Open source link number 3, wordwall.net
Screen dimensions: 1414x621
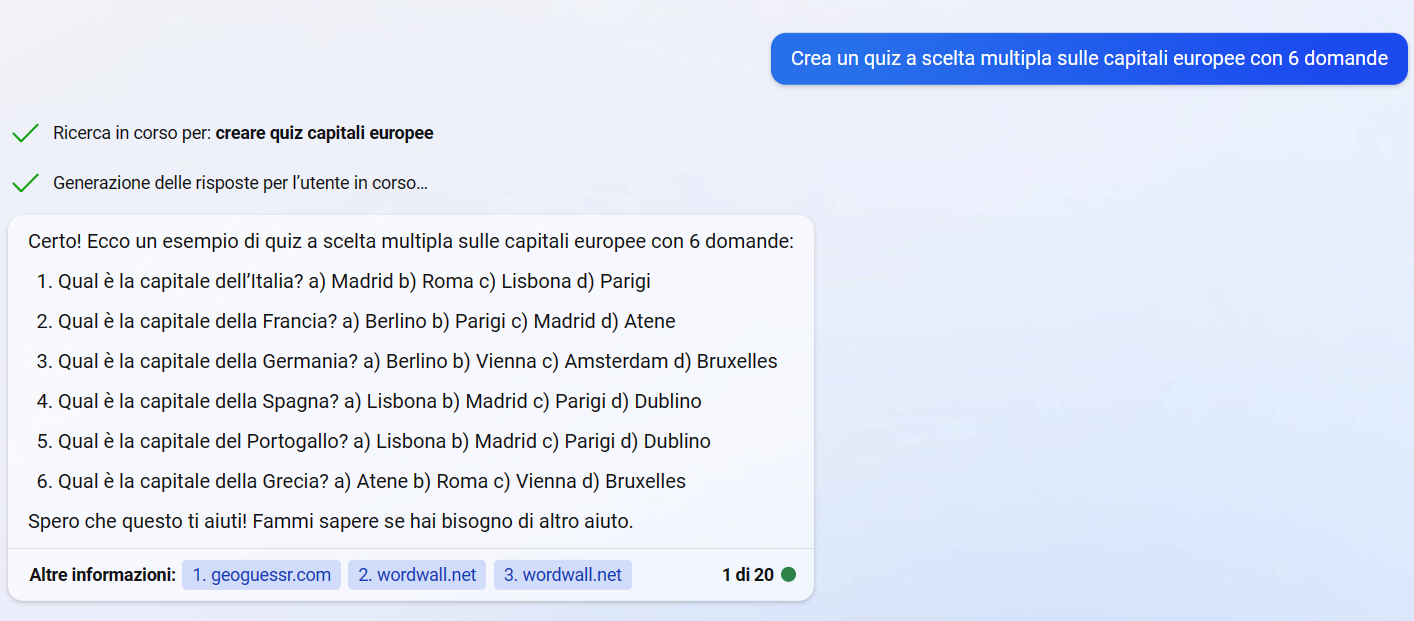coord(562,575)
